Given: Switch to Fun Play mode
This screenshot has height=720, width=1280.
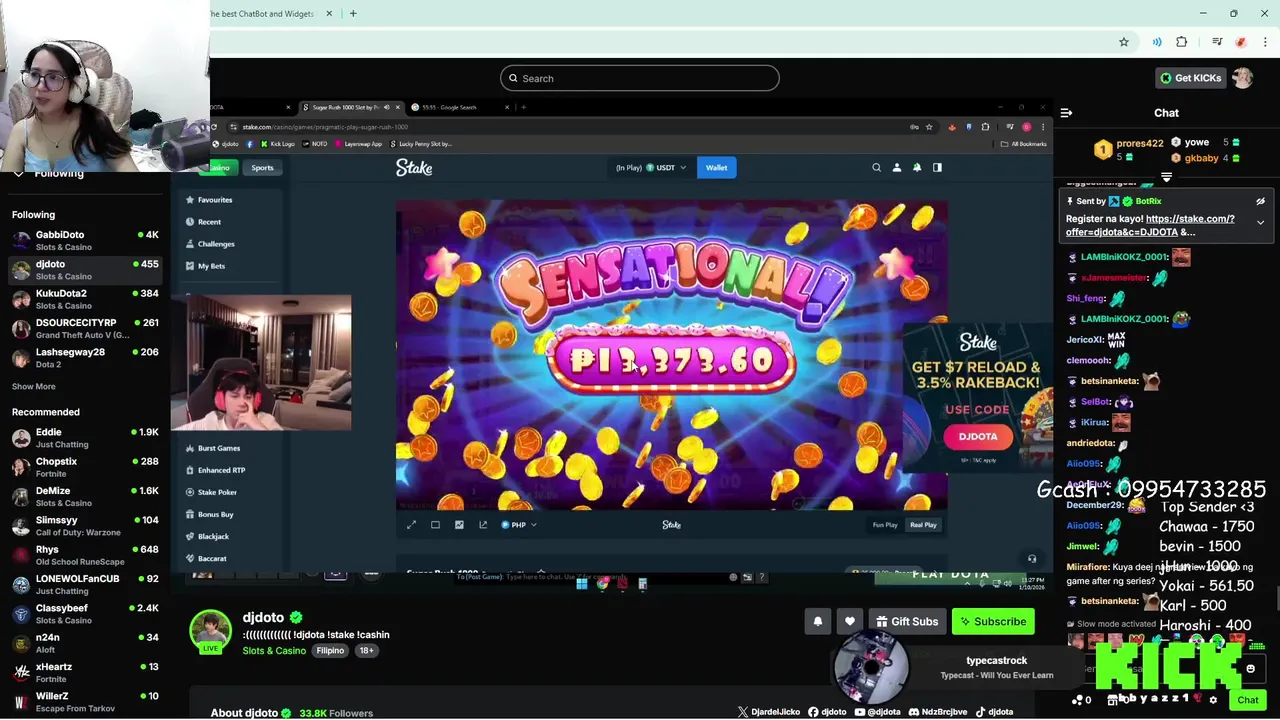Looking at the screenshot, I should point(885,525).
